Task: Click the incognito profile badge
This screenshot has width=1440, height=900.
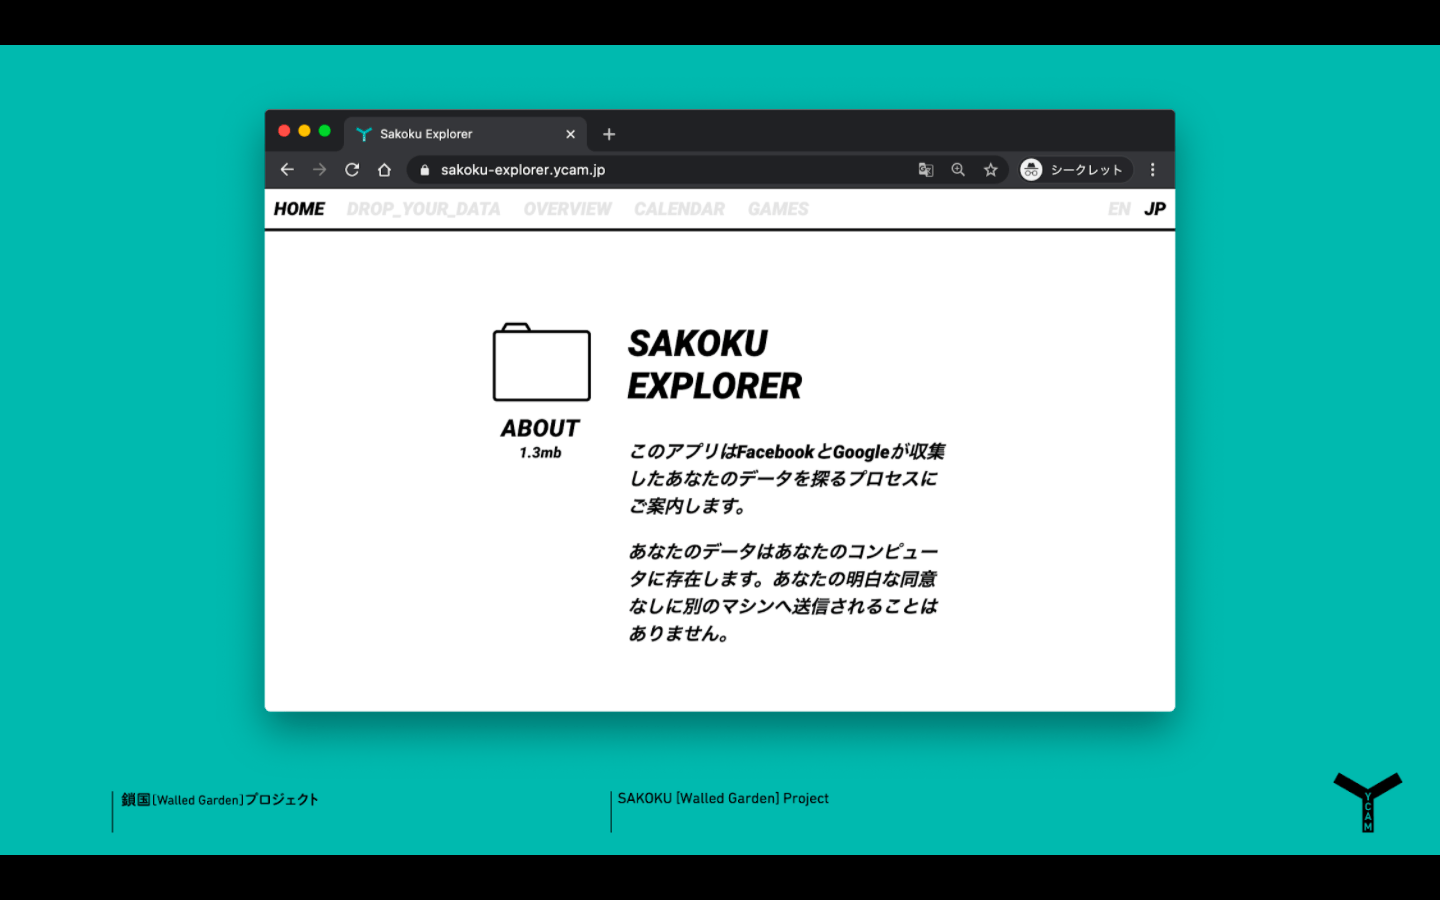Action: click(1073, 170)
